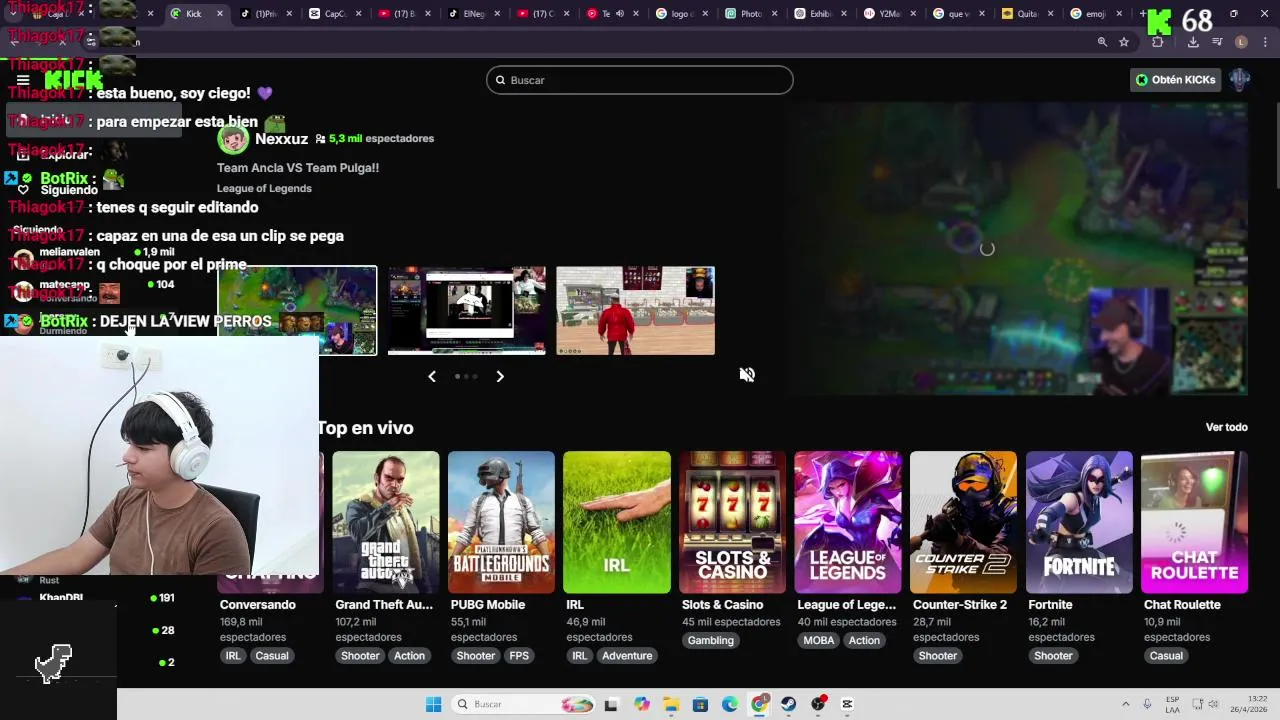
Task: Go to previous featured stream in carousel
Action: (432, 376)
